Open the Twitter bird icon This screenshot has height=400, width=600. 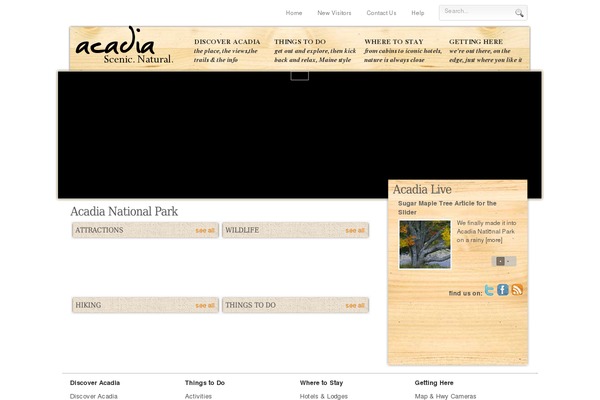pos(489,290)
